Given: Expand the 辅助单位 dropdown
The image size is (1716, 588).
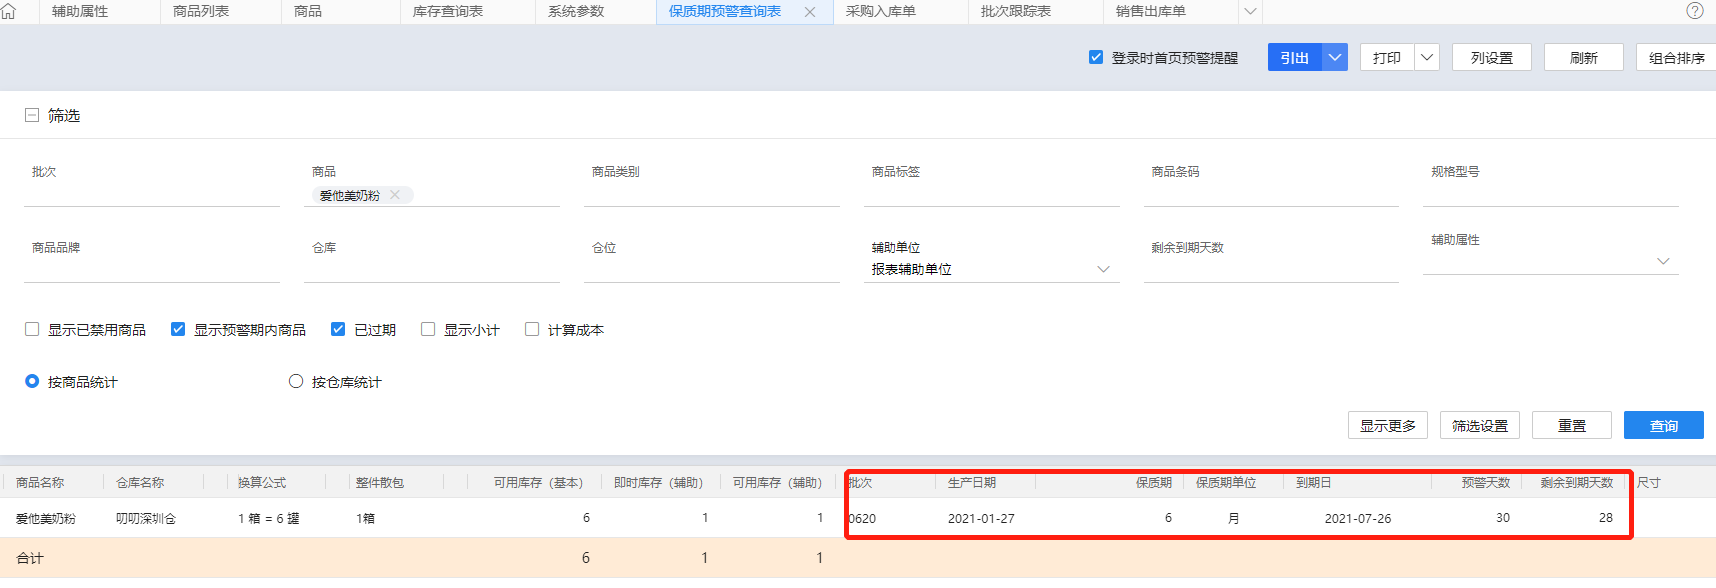Looking at the screenshot, I should (1103, 269).
